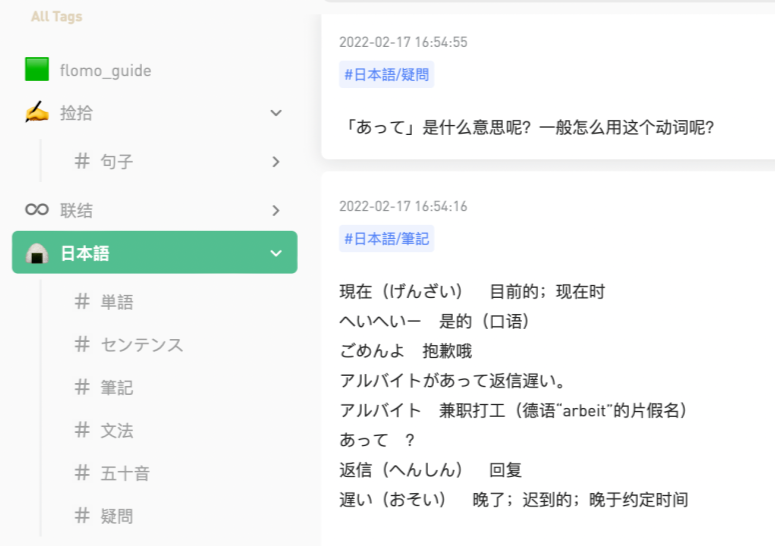
Task: Click the 2022-02-17 16:54:16 timestamp
Action: point(403,206)
